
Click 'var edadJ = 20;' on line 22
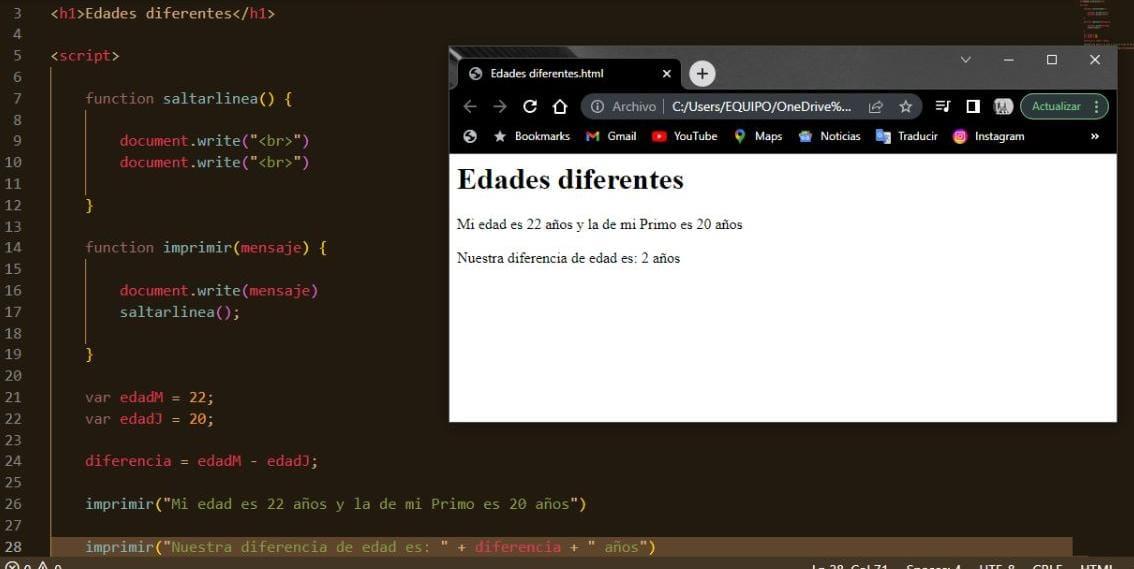[150, 419]
